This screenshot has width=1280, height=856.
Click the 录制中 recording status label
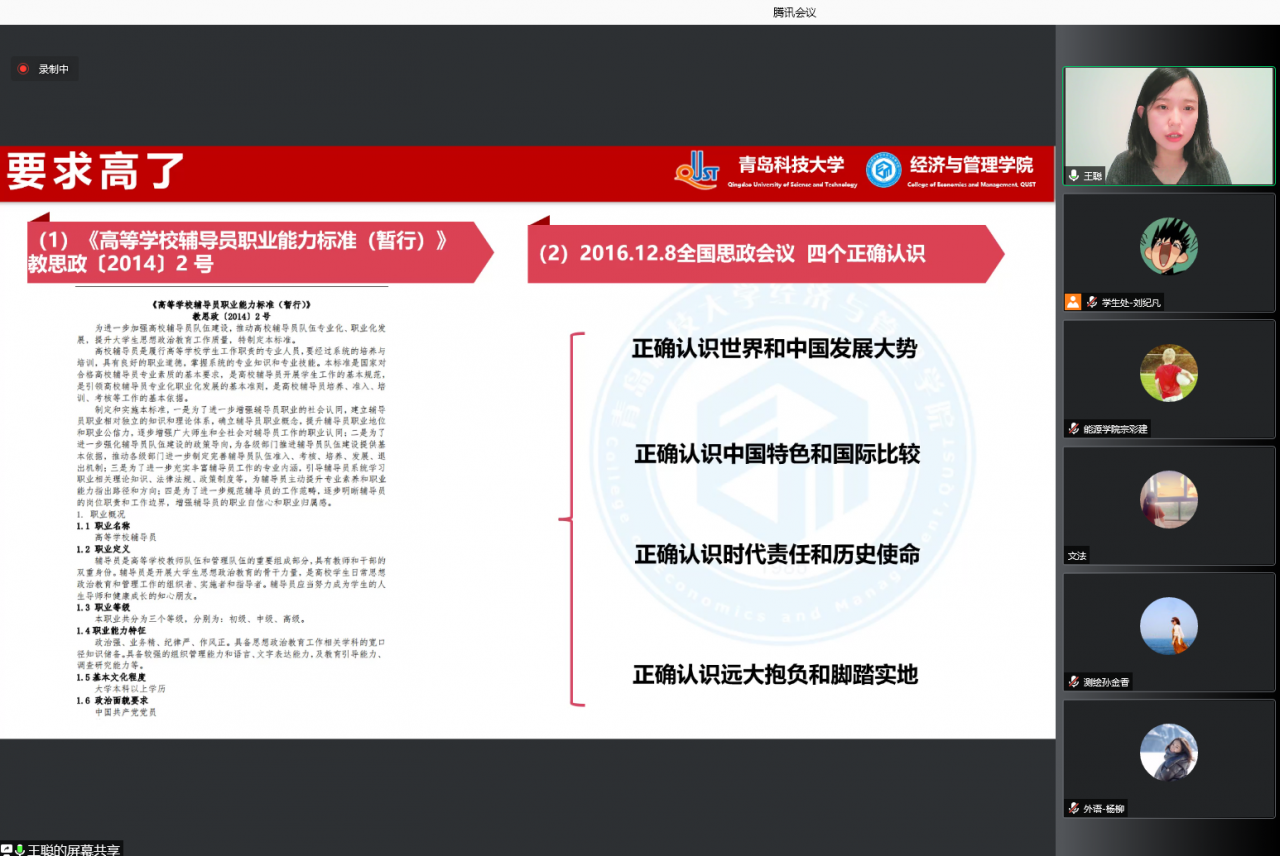(53, 69)
